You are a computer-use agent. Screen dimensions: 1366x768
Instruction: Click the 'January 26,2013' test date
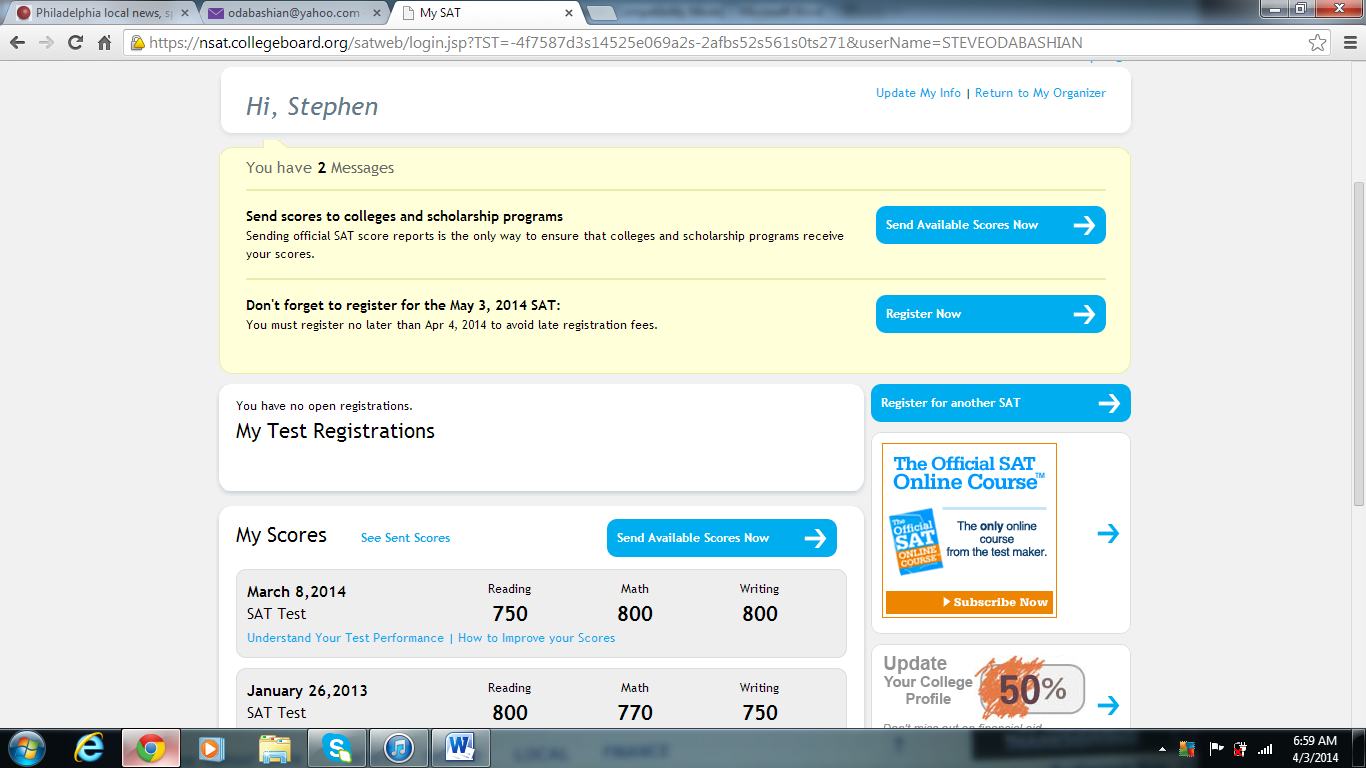point(307,690)
